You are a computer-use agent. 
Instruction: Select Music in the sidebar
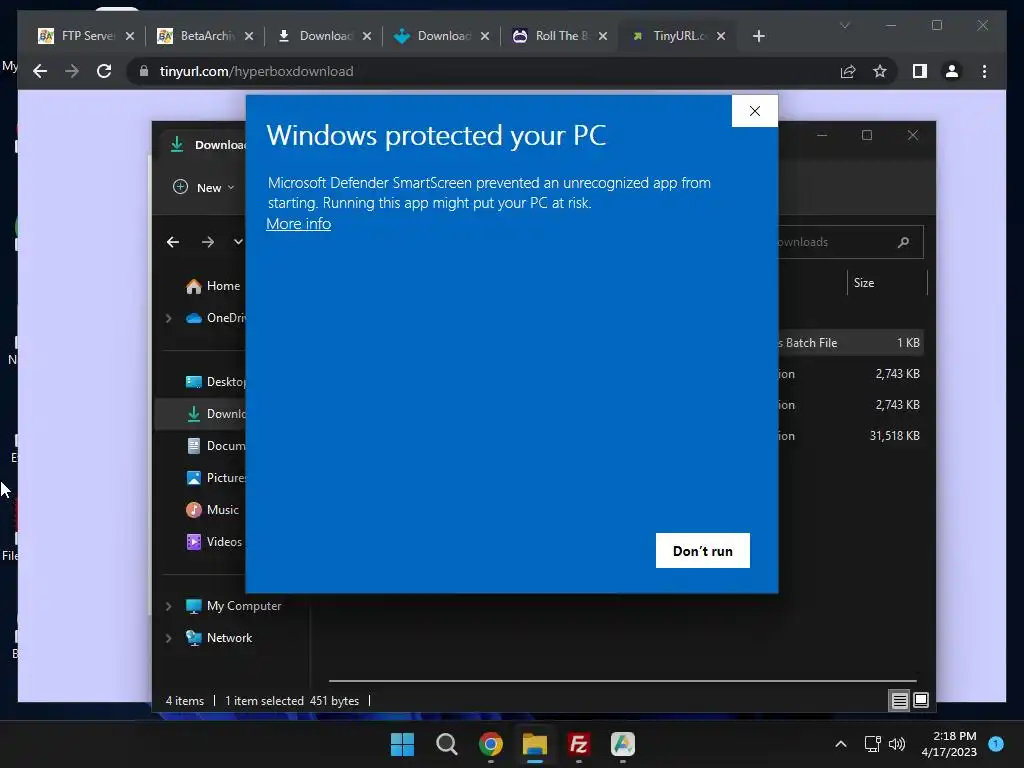pos(212,509)
